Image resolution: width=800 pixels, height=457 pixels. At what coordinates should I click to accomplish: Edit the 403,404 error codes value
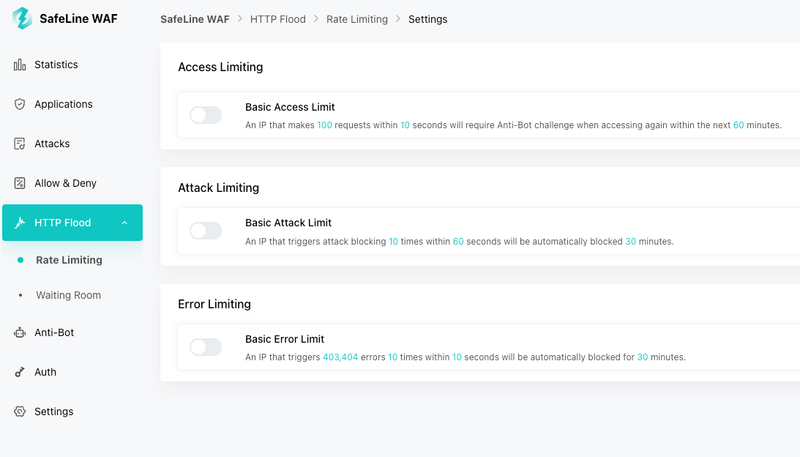tap(340, 357)
